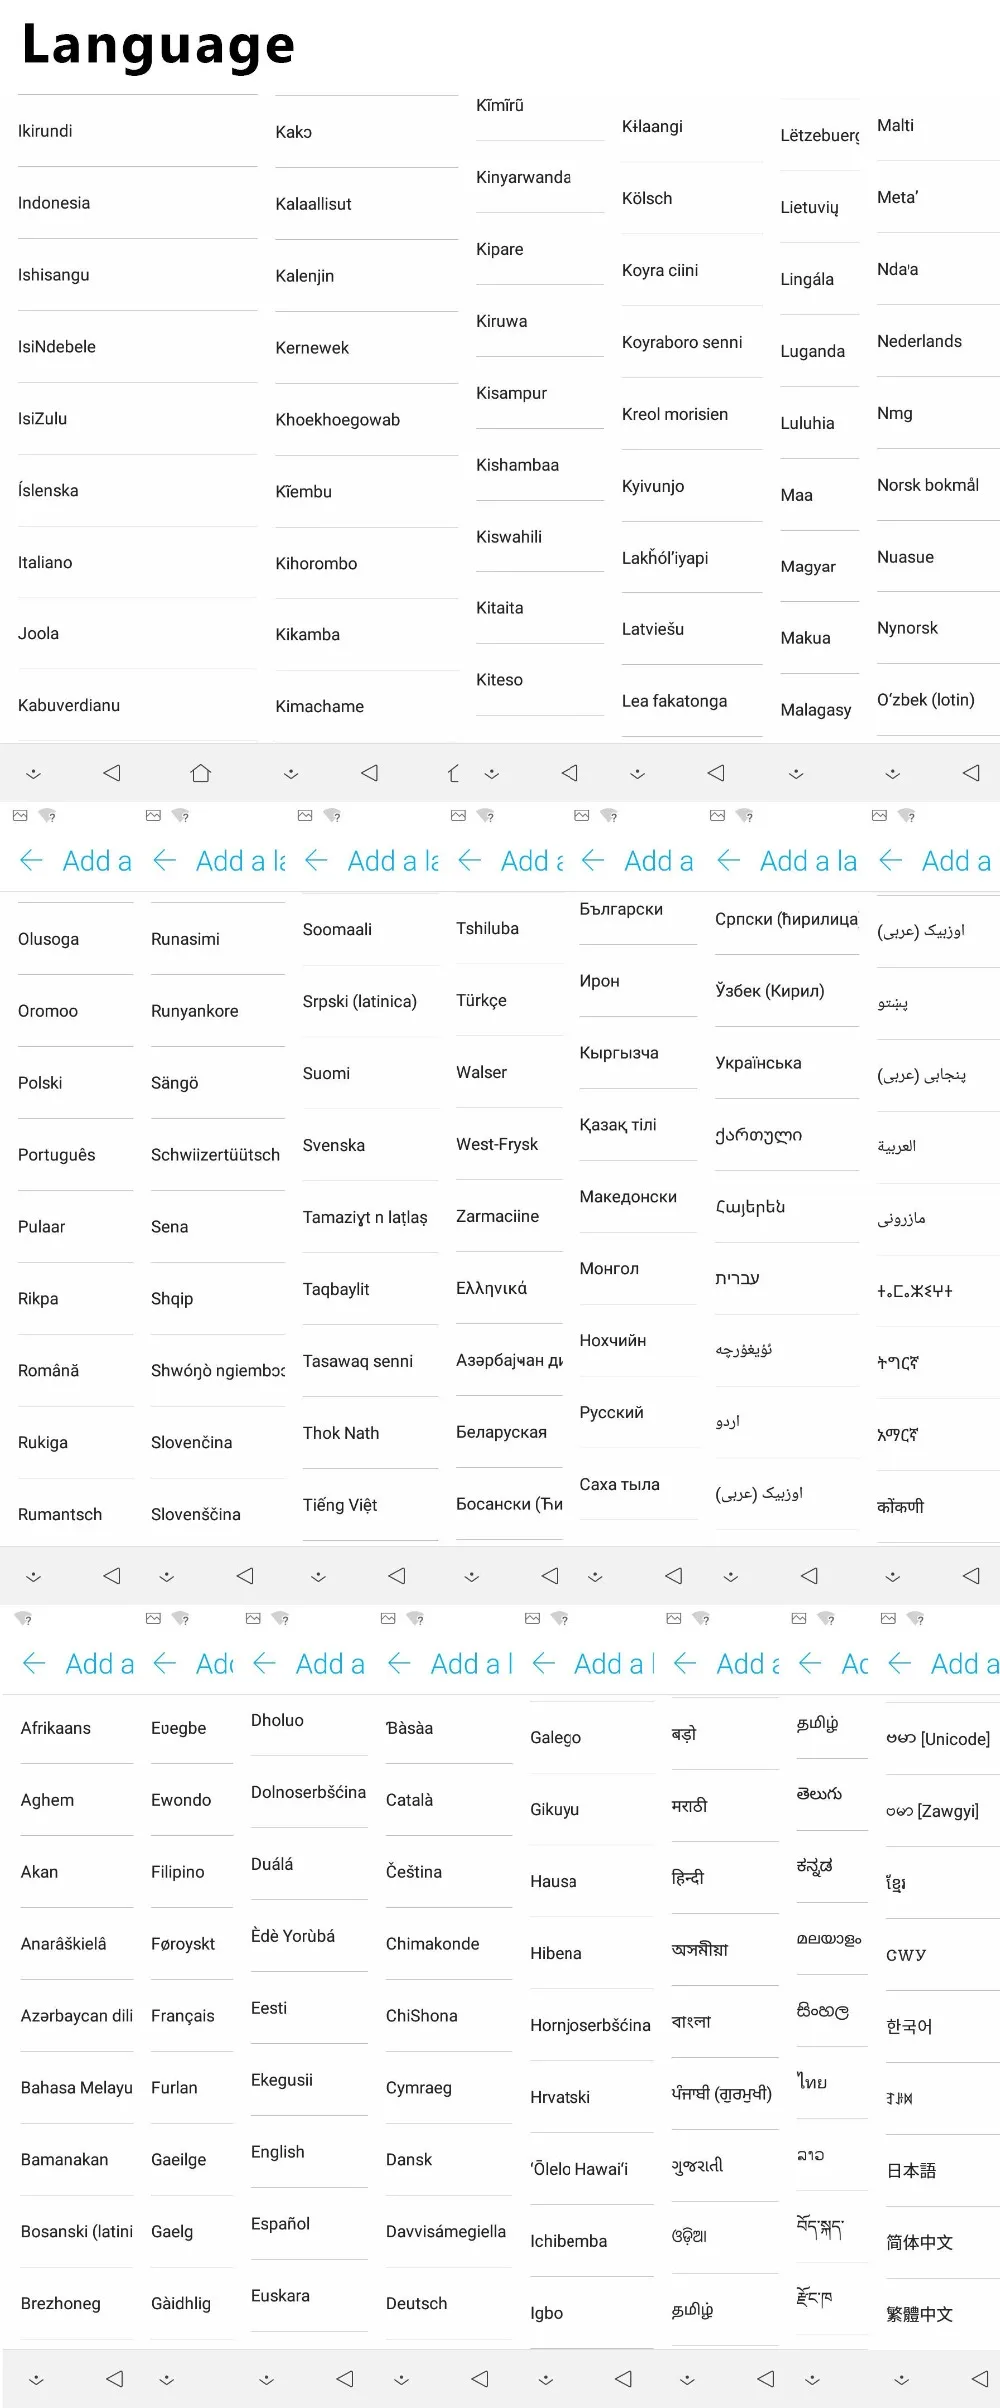This screenshot has height=2408, width=1000.
Task: Tap the back arrow above the Soomaali list
Action: [316, 861]
